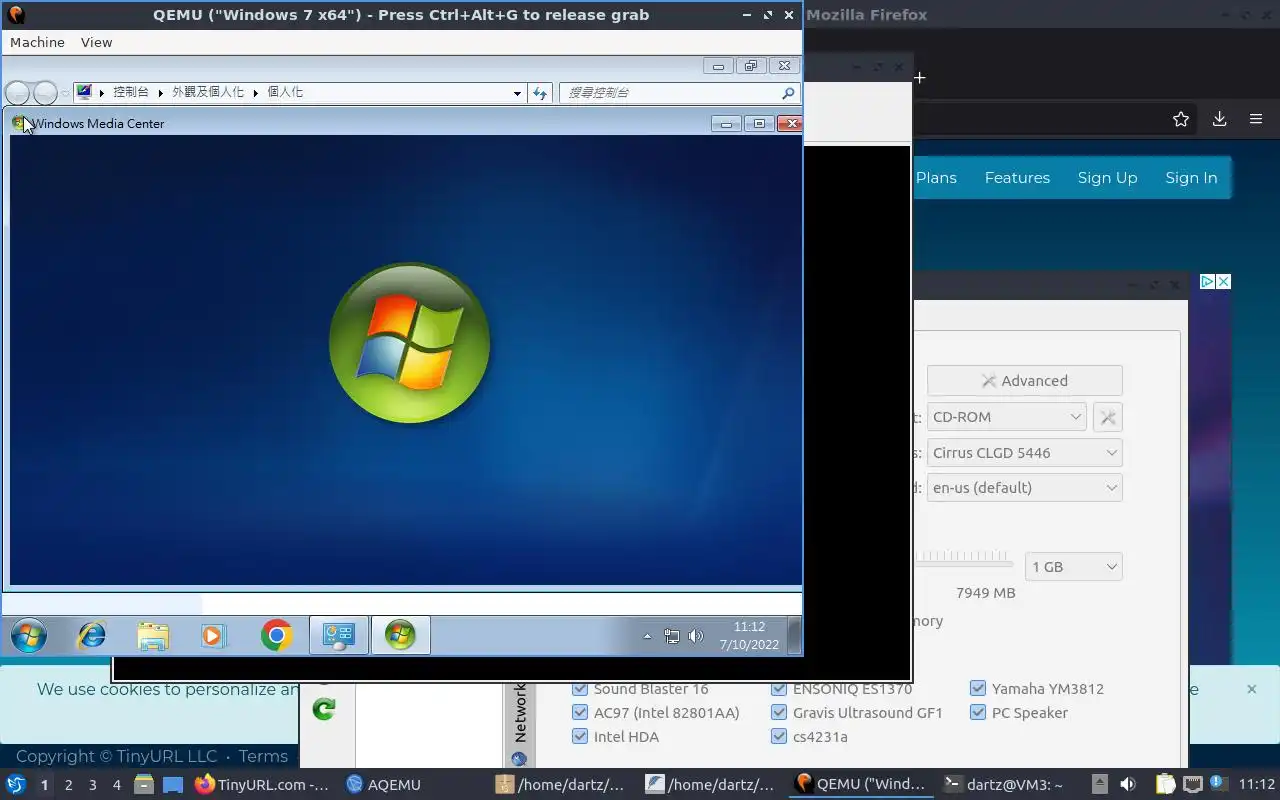The width and height of the screenshot is (1280, 800).
Task: Toggle the cs4231a checkbox
Action: click(779, 736)
